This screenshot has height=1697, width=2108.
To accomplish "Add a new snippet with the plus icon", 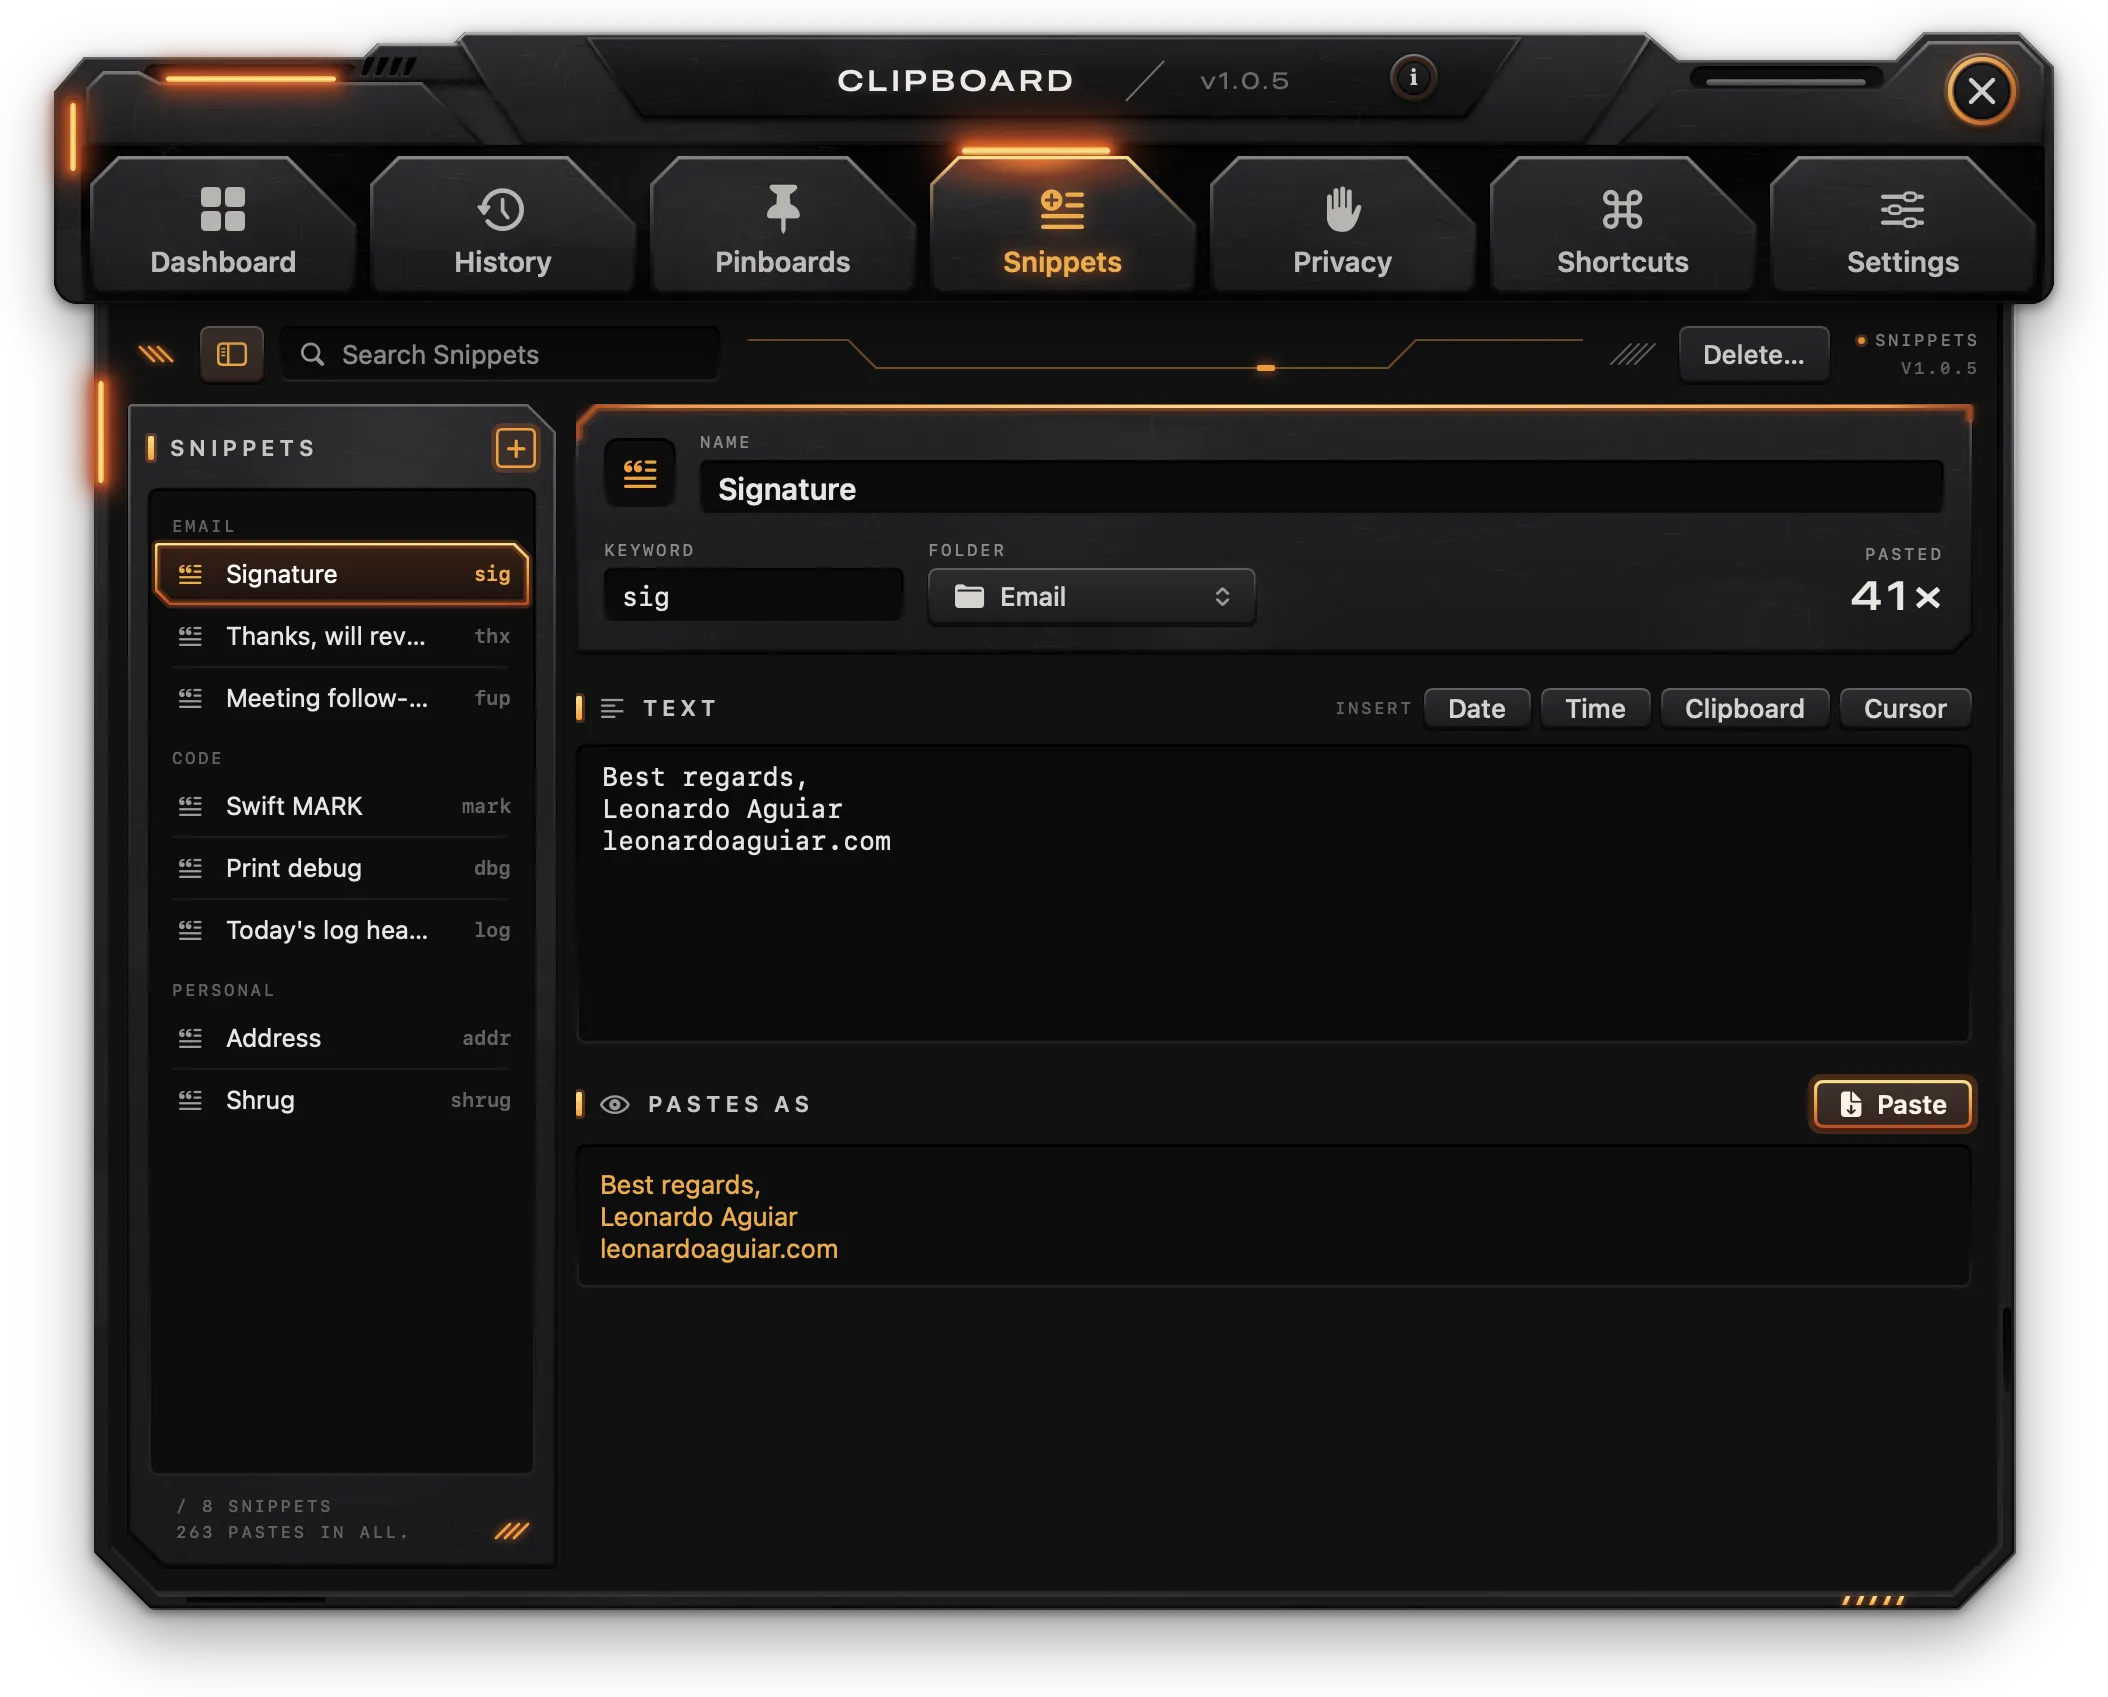I will coord(515,448).
